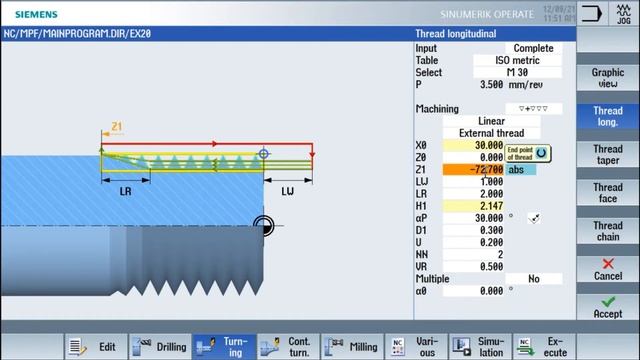Image resolution: width=640 pixels, height=360 pixels.
Task: Click the NN field value 2
Action: coord(473,255)
